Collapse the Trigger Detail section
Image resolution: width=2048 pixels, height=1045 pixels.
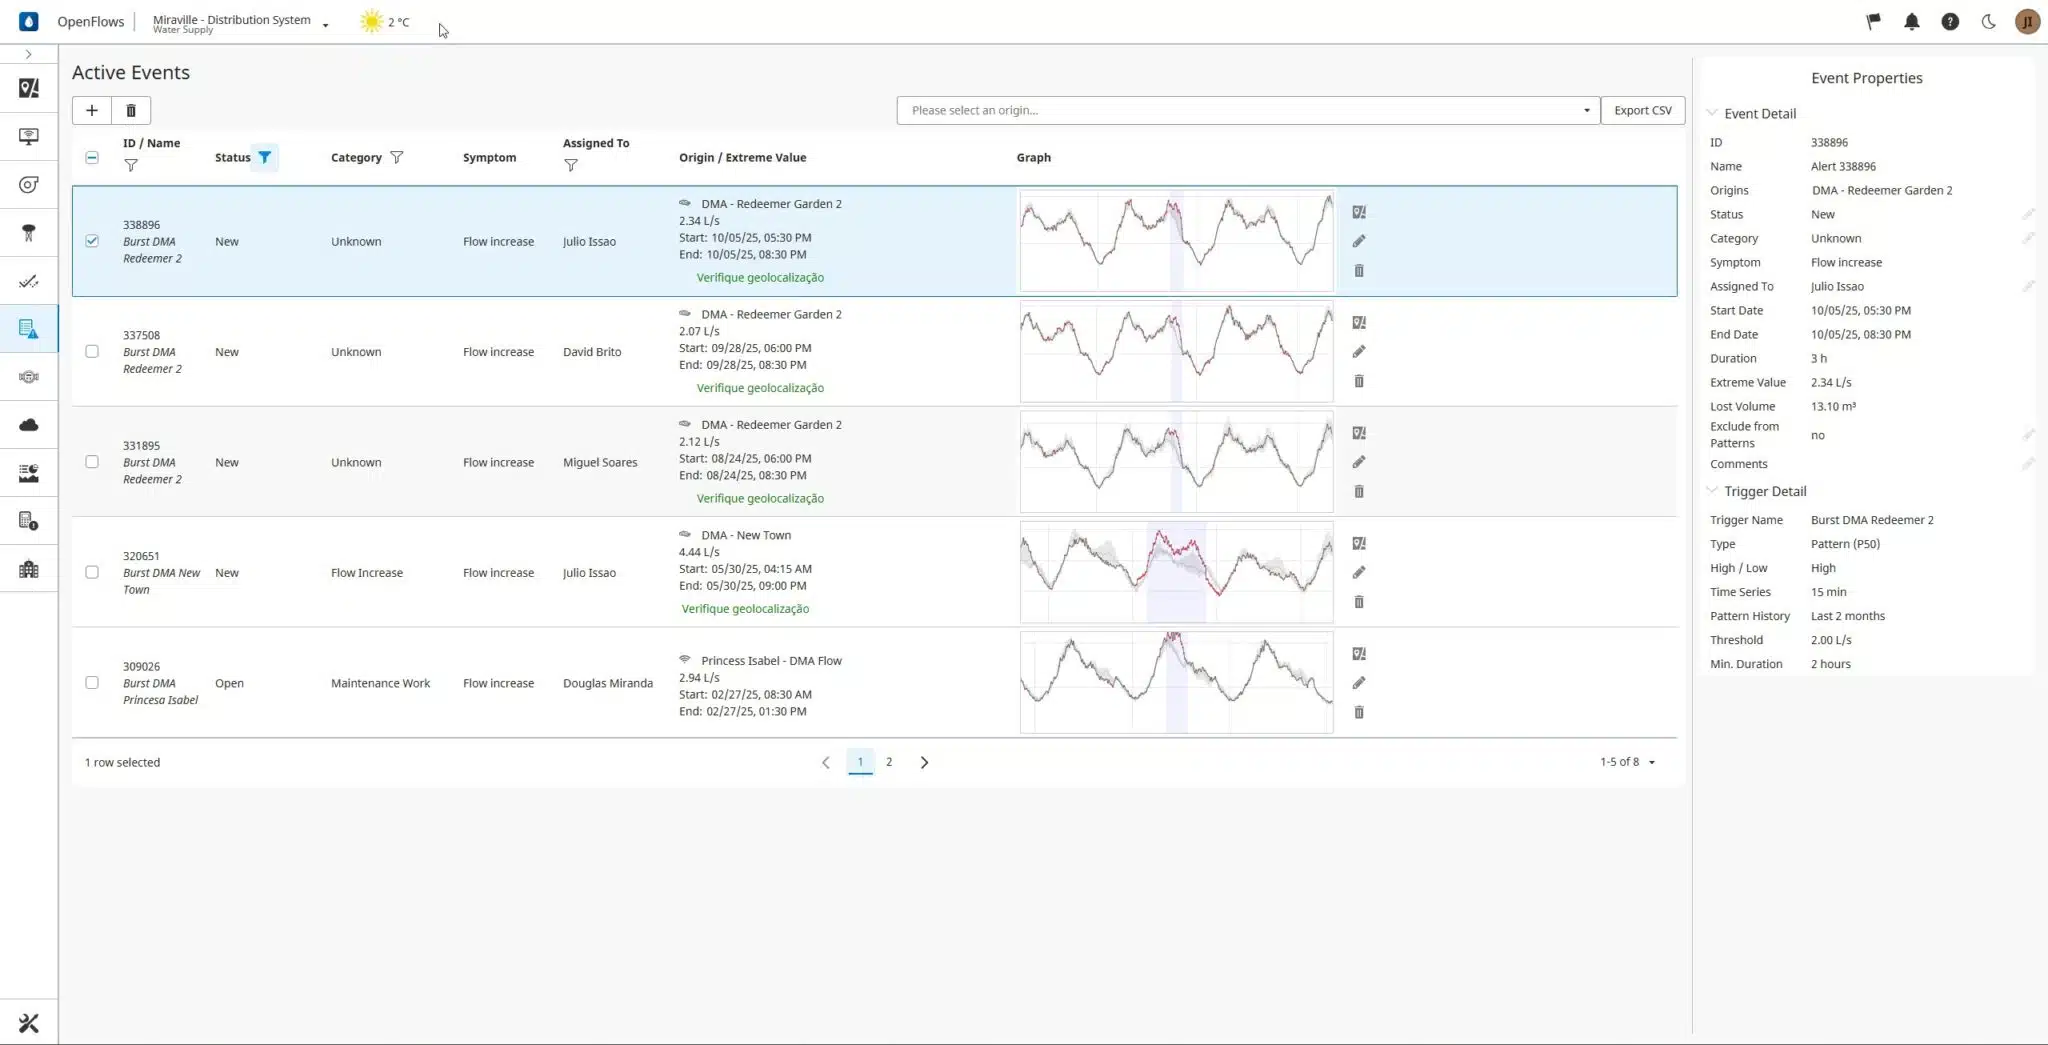[1712, 491]
